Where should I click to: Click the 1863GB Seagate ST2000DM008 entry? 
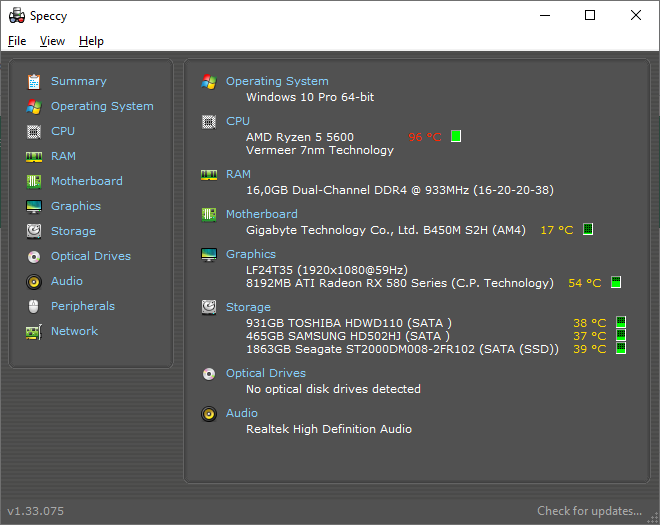(402, 349)
